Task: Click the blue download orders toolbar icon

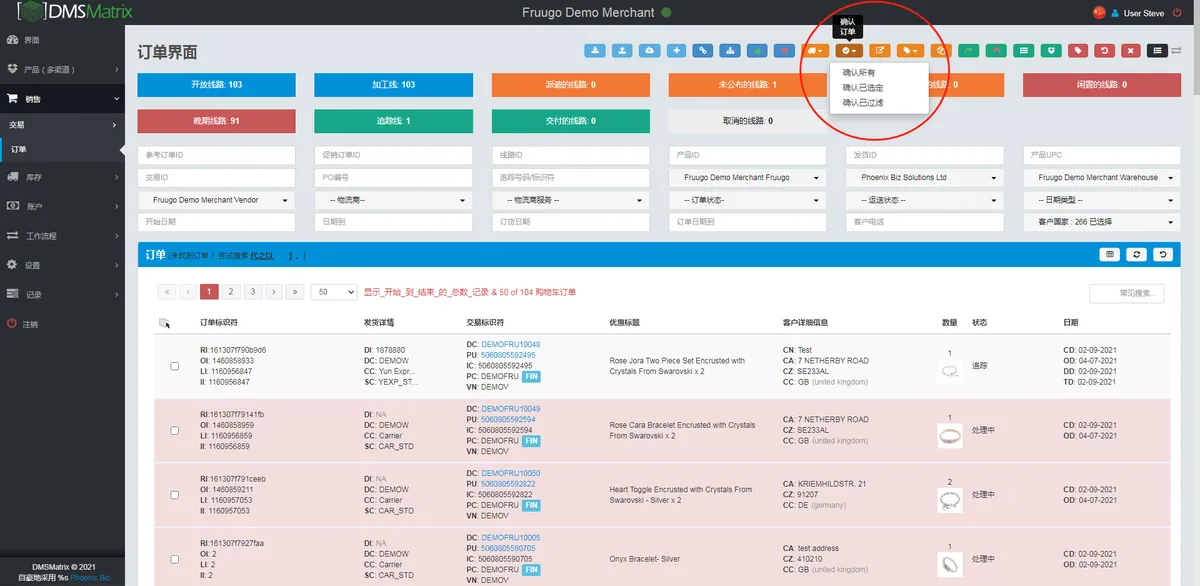Action: click(x=596, y=50)
